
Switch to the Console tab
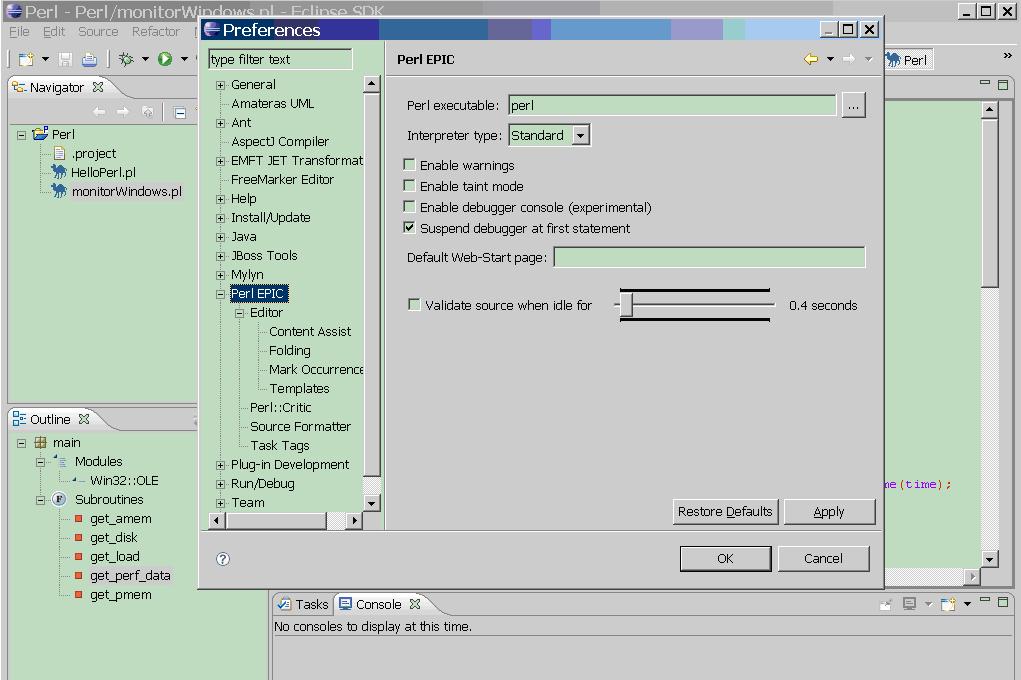(x=378, y=604)
